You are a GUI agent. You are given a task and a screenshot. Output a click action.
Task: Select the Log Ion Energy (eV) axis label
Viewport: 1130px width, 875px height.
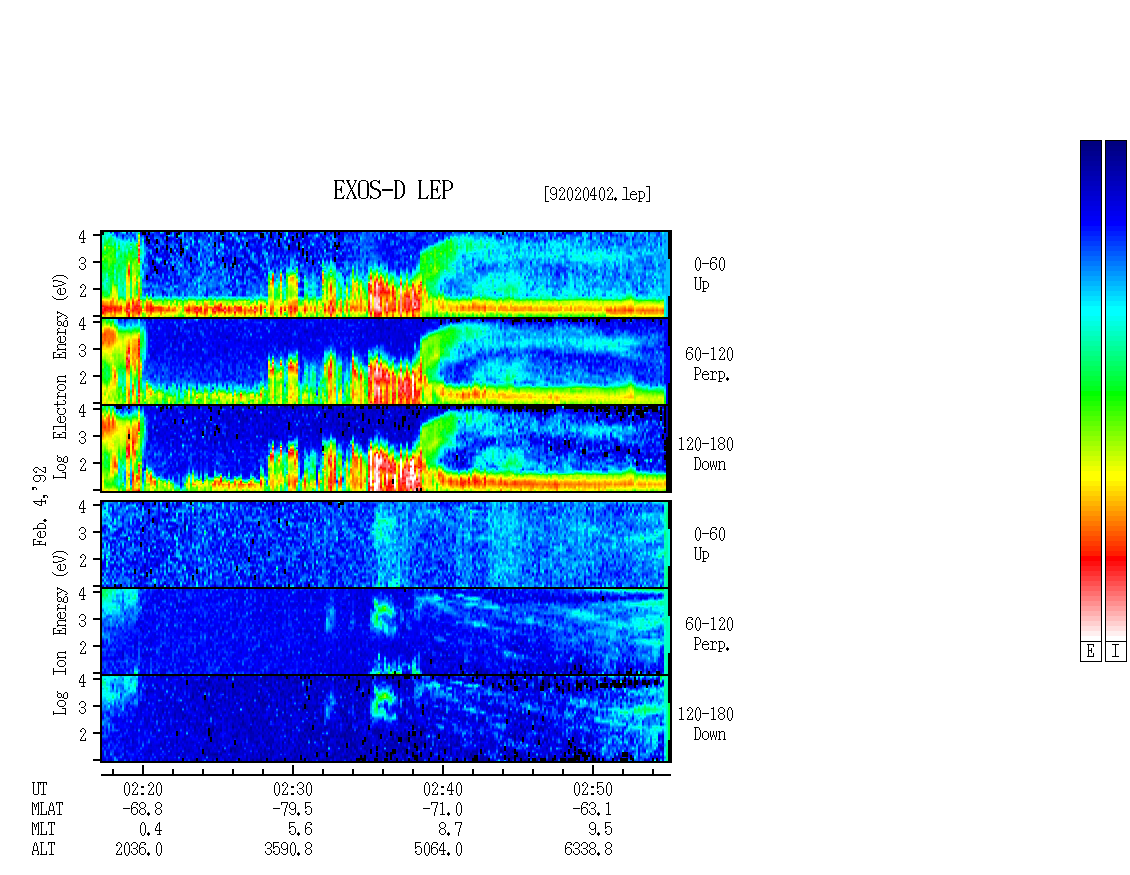[61, 633]
